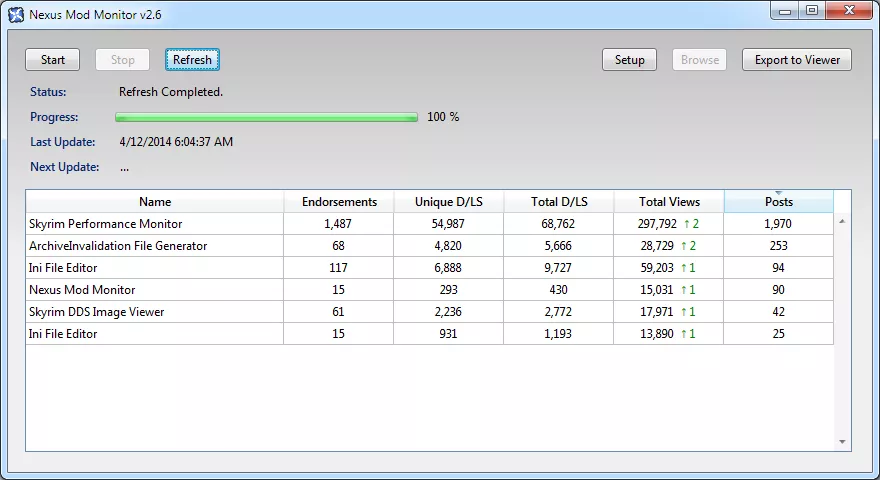The image size is (880, 480).
Task: Click the green up arrow beside 297,792
Action: [x=686, y=224]
